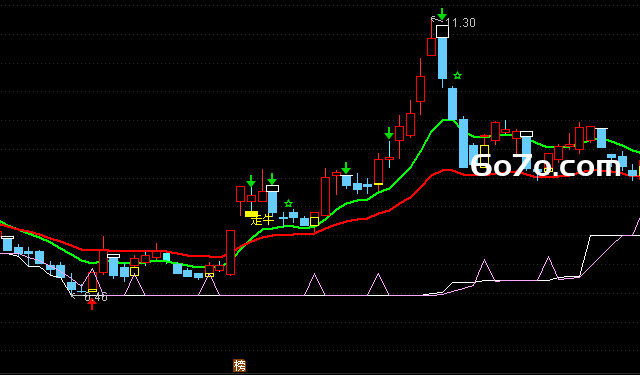
Task: Click the 11.30 high price label
Action: point(461,23)
